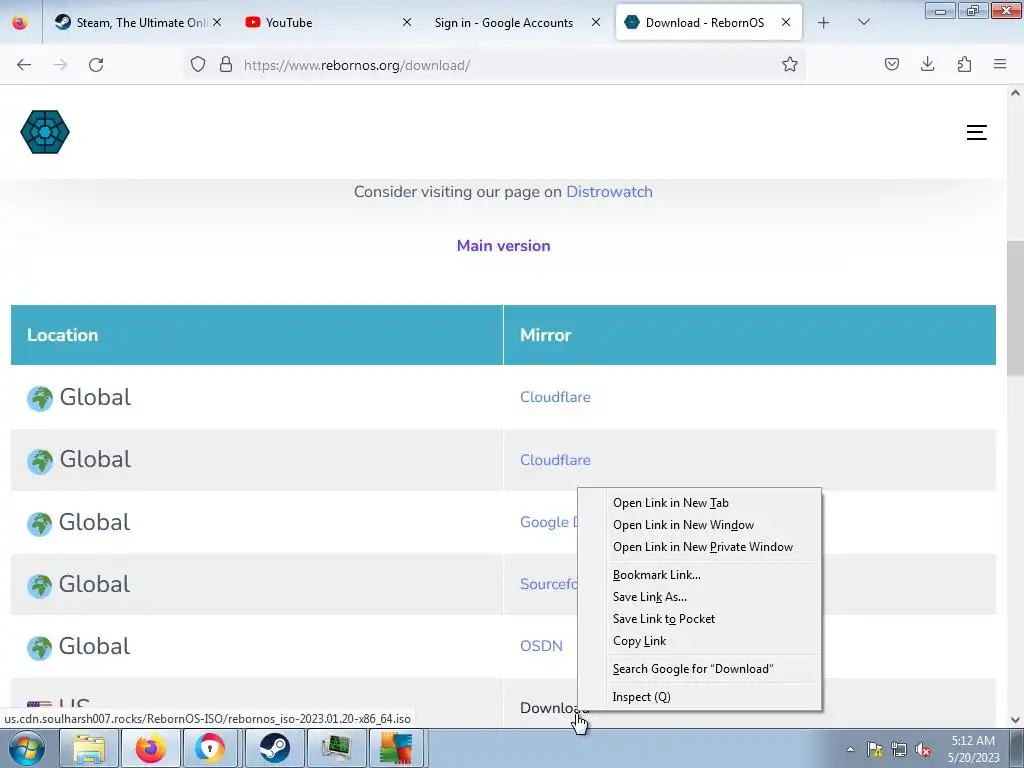Open Firefox application hamburger menu
This screenshot has width=1024, height=768.
1000,64
